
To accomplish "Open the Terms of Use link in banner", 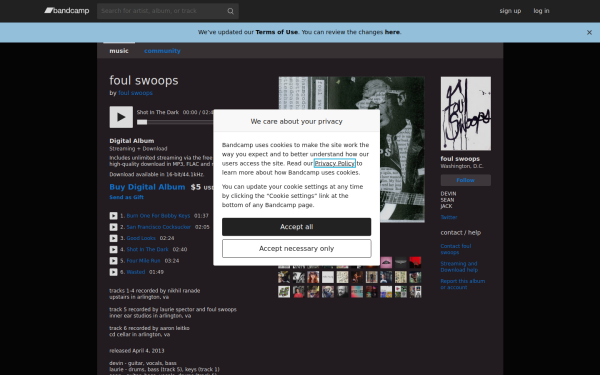I will click(276, 32).
